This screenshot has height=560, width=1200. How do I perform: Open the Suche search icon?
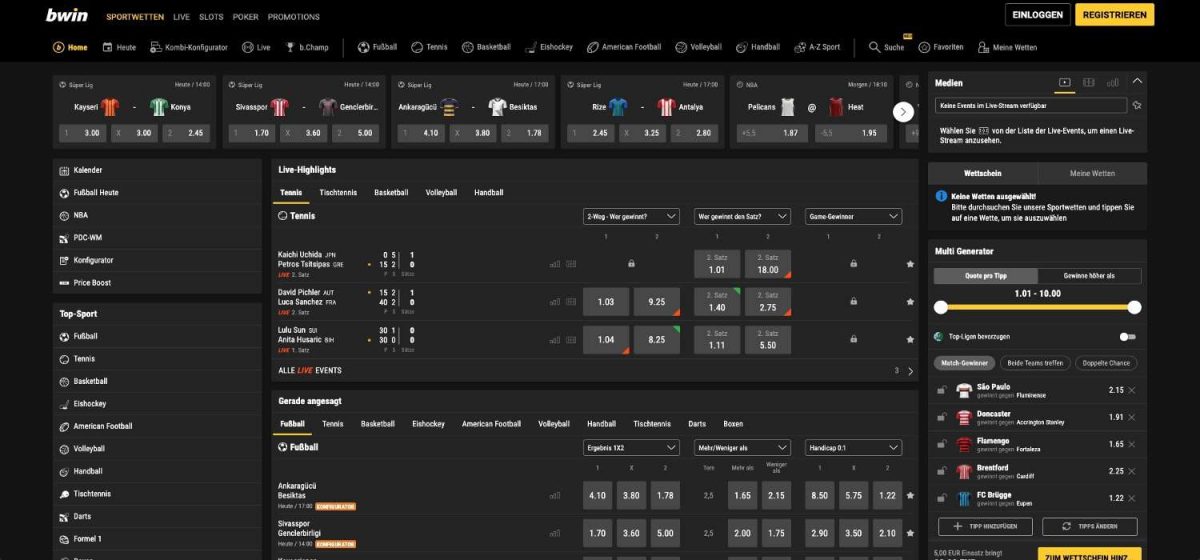pos(875,47)
